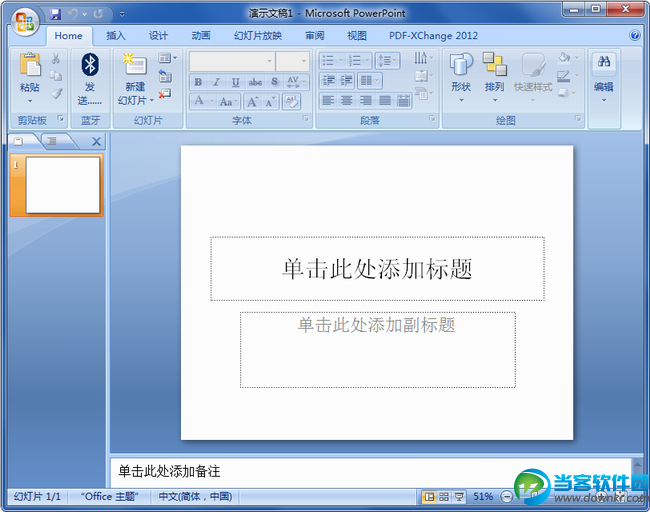The height and width of the screenshot is (512, 650).
Task: Open the 审阅 ribbon tab
Action: (315, 36)
